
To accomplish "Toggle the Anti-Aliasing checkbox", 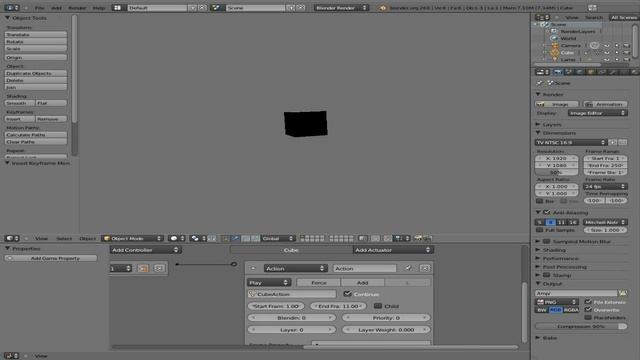I will [547, 212].
